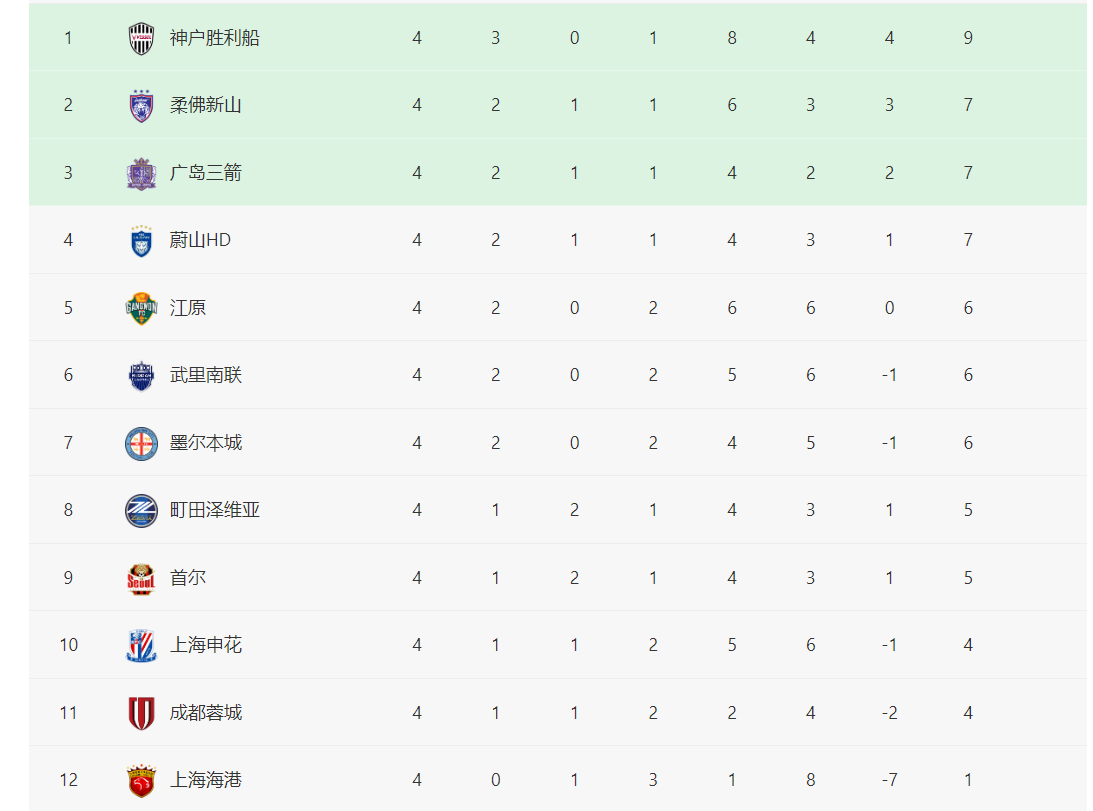Click the 上海海港 team name text
The image size is (1093, 811).
tap(206, 780)
